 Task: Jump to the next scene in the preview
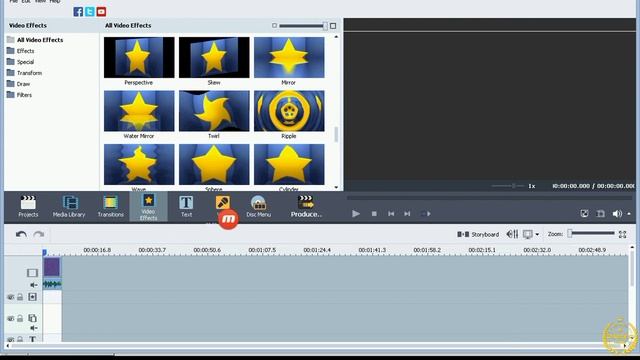tap(426, 213)
